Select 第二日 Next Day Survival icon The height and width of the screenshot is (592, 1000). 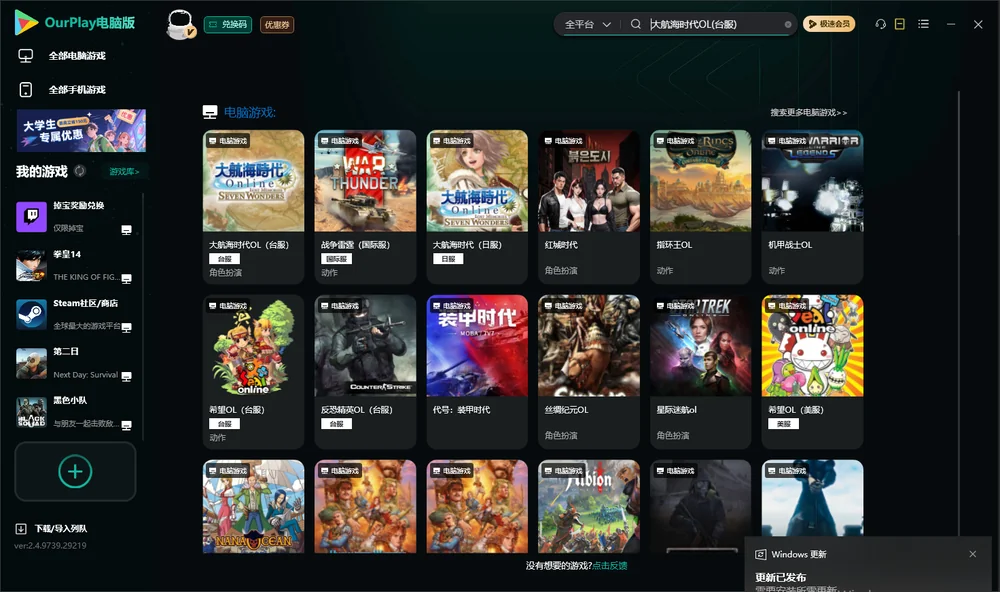pyautogui.click(x=31, y=363)
